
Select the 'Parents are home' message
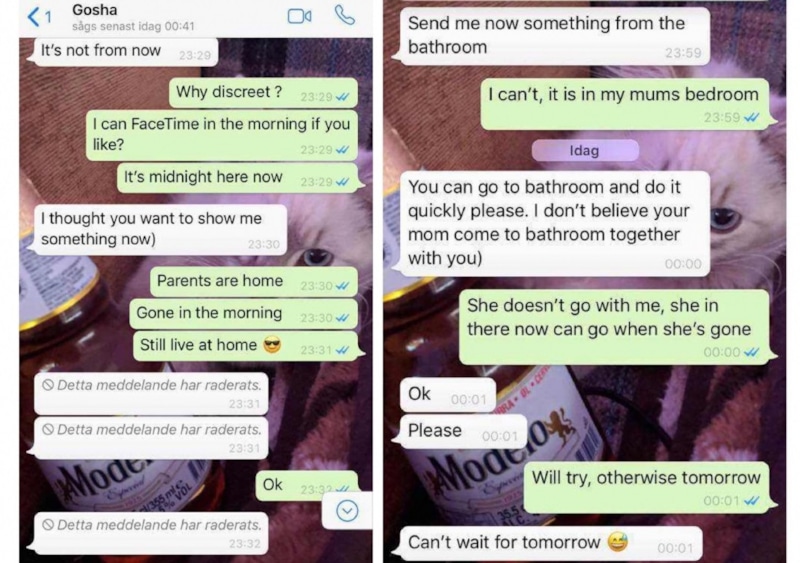pyautogui.click(x=254, y=282)
